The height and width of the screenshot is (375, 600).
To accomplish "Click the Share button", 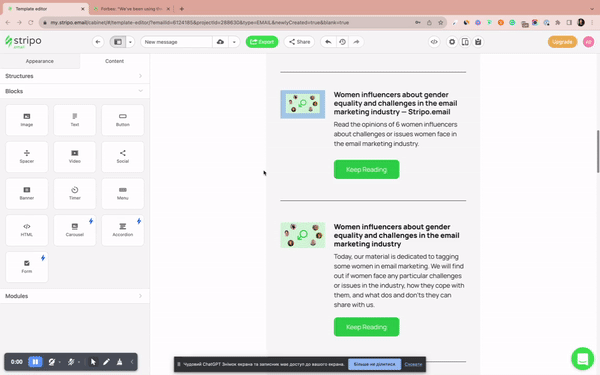I will (x=299, y=42).
